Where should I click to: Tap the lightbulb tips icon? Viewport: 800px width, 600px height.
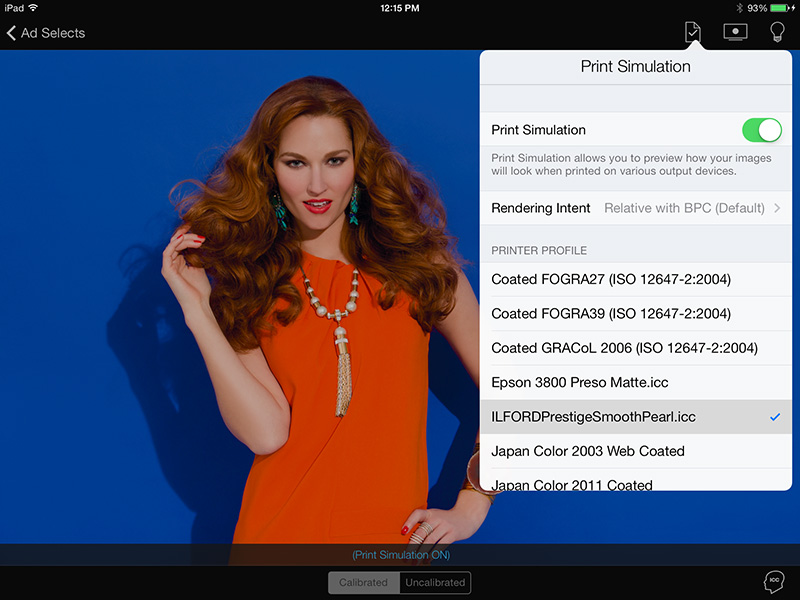coord(777,32)
